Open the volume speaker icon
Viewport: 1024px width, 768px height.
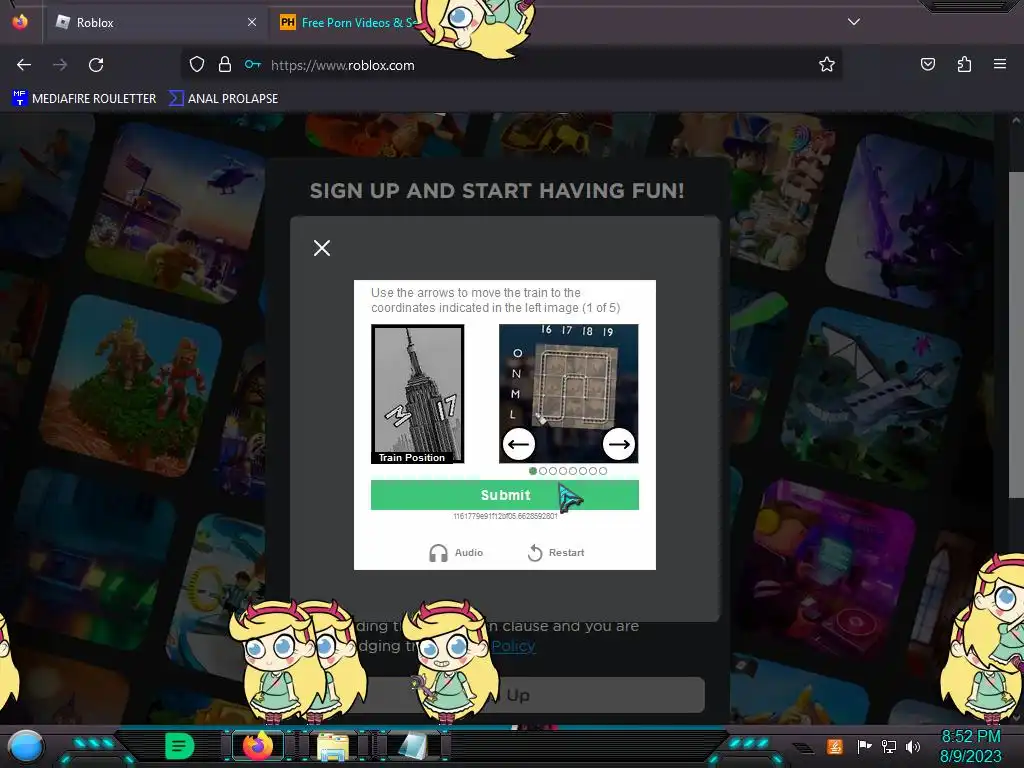[x=913, y=746]
